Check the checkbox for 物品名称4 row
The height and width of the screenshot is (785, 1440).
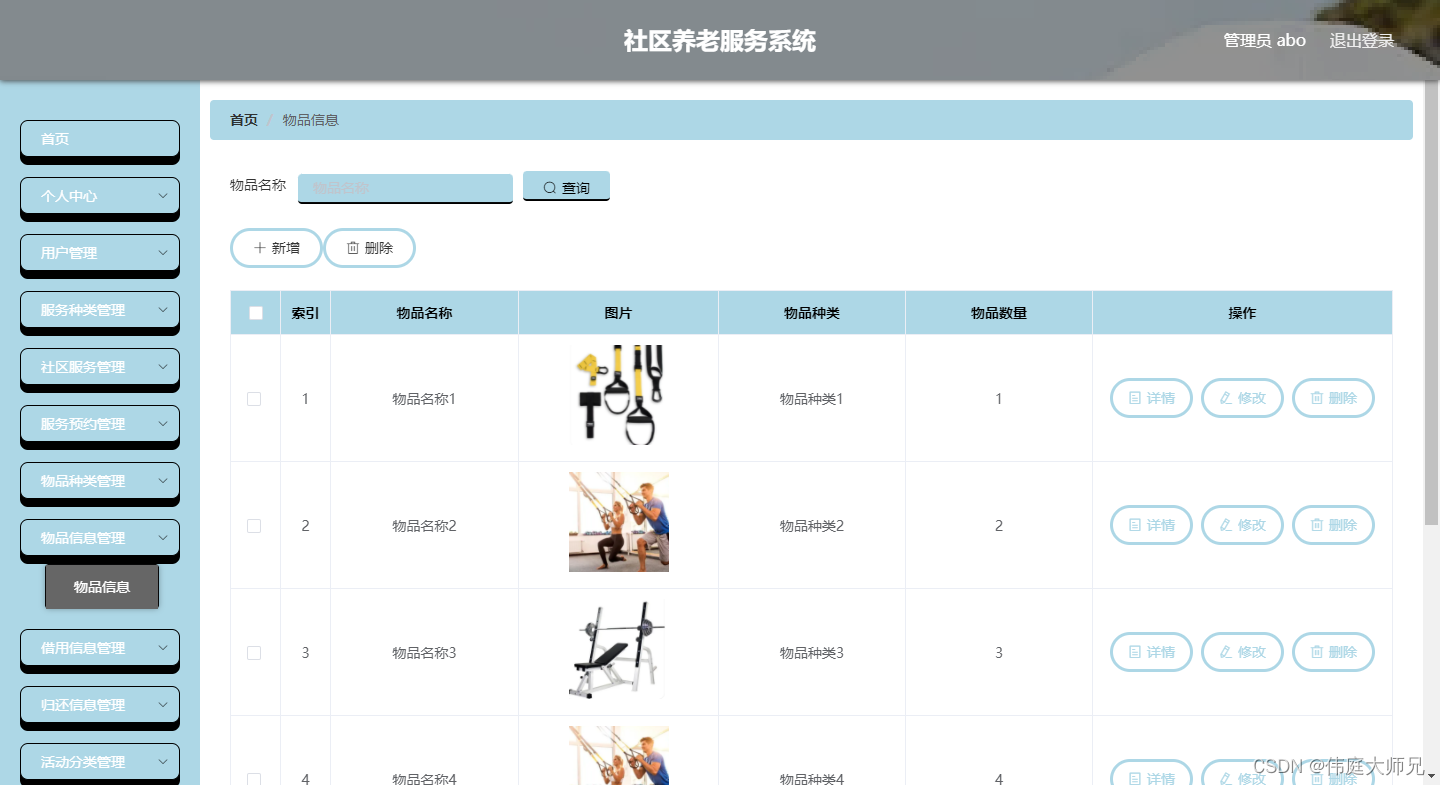(254, 779)
